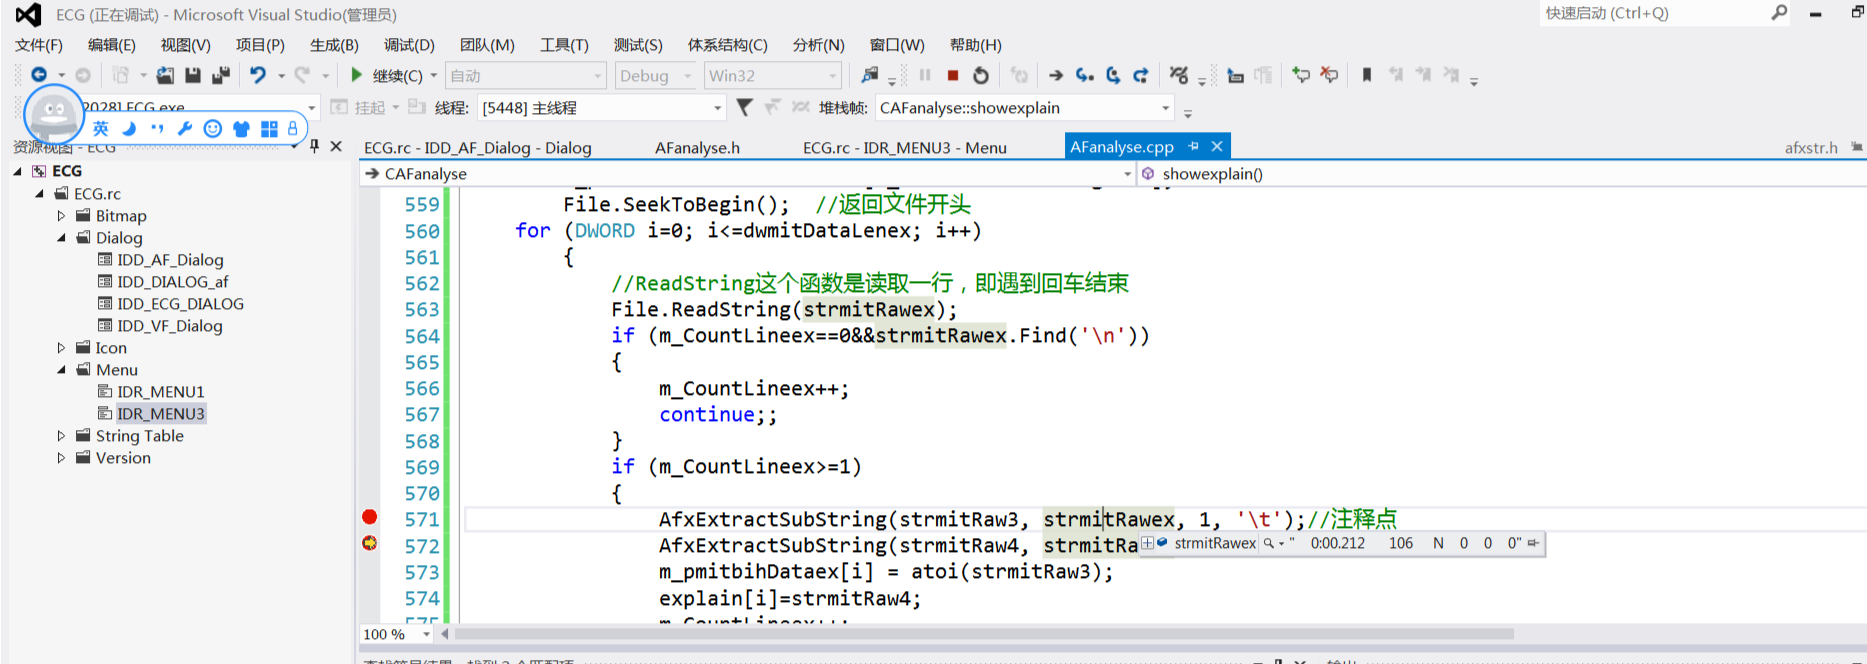The height and width of the screenshot is (664, 1867).
Task: Click the bookmark flag toolbar icon
Action: pyautogui.click(x=1367, y=75)
